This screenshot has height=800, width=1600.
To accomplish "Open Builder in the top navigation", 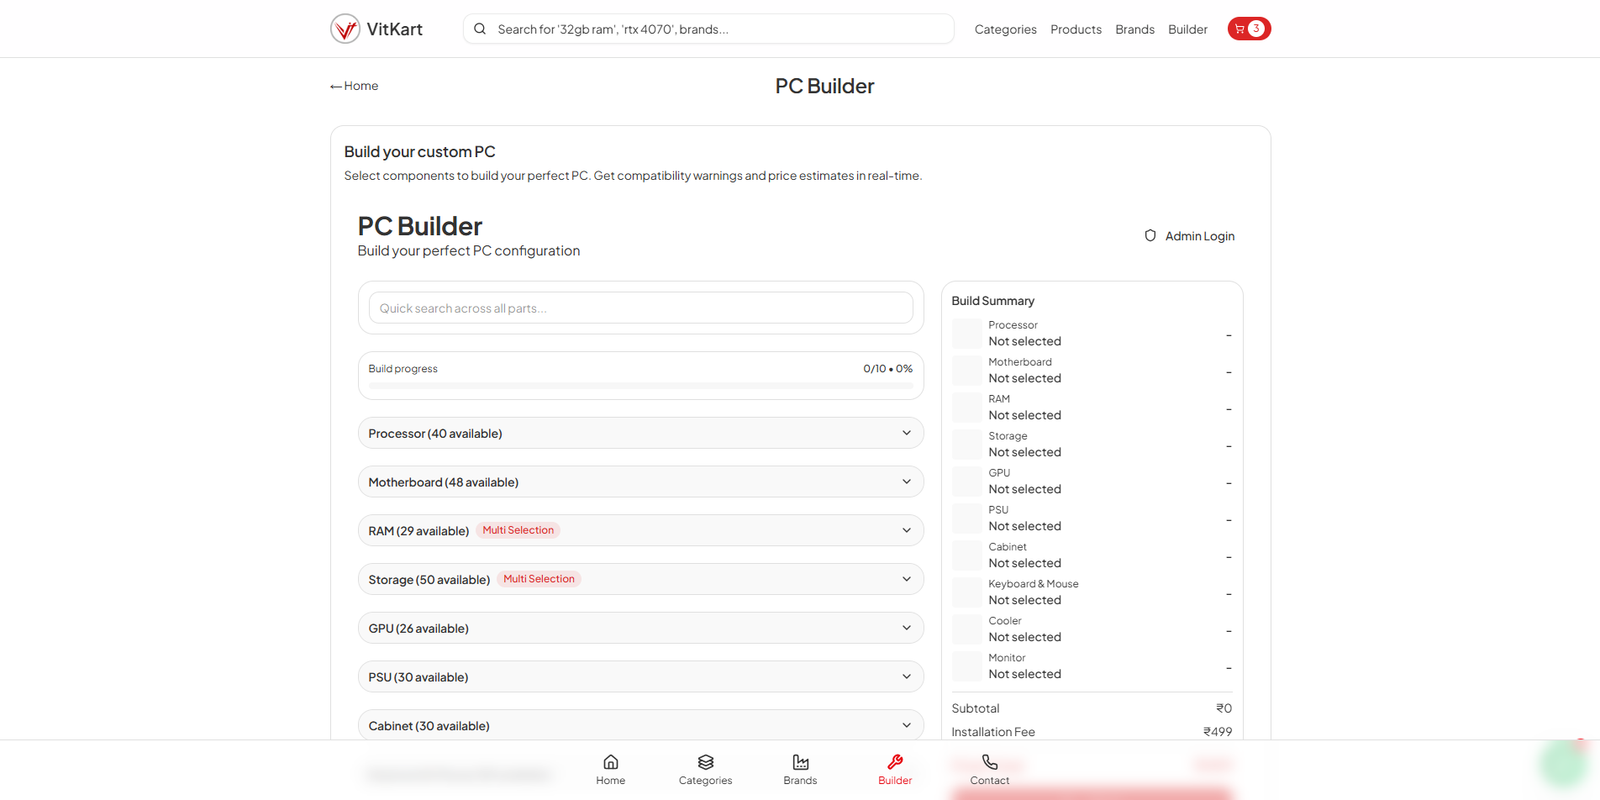I will point(1188,29).
